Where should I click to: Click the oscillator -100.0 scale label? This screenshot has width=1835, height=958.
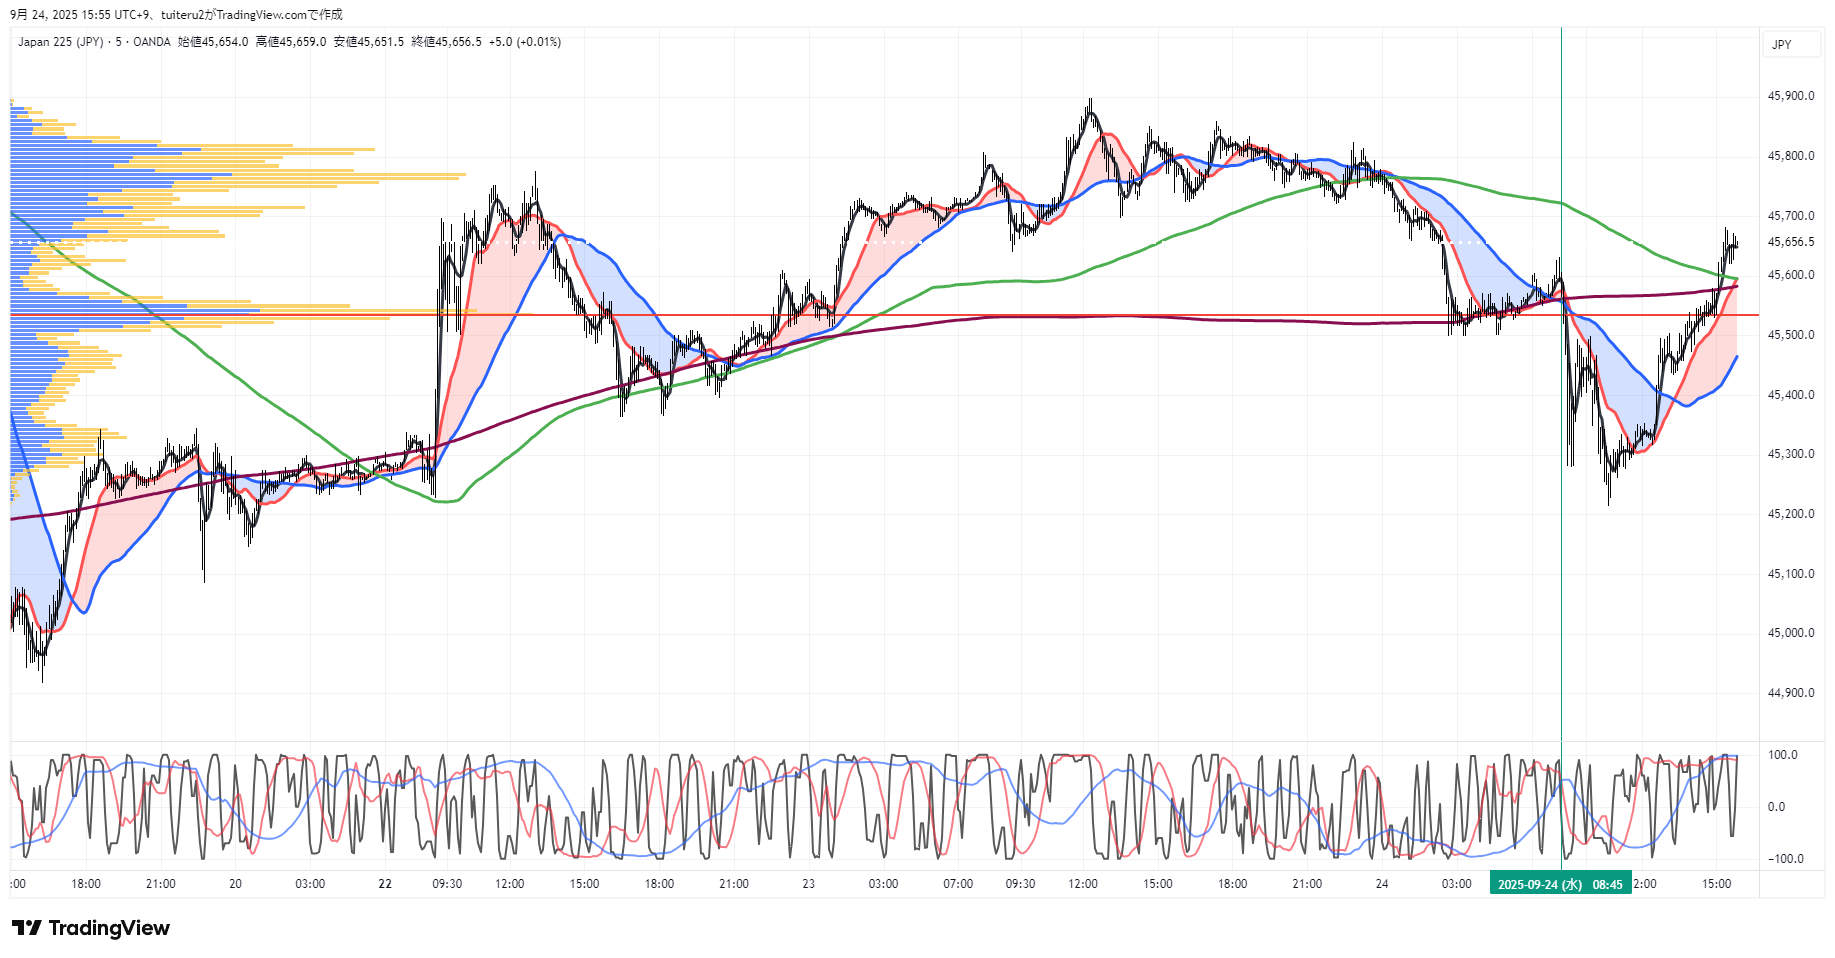[x=1784, y=859]
